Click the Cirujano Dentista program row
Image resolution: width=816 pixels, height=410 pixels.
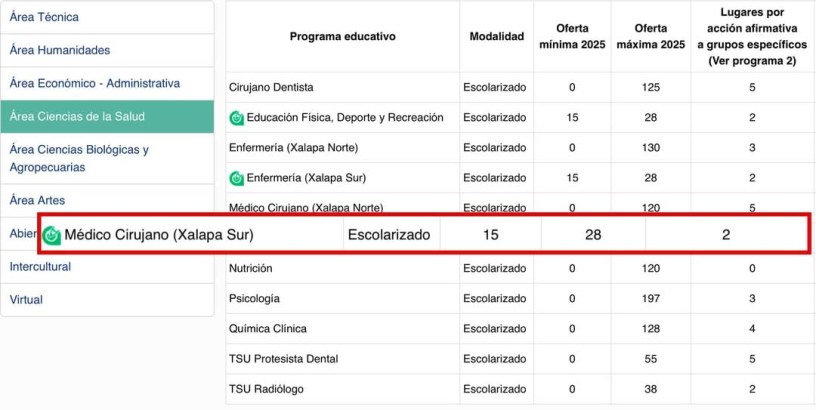coord(271,87)
